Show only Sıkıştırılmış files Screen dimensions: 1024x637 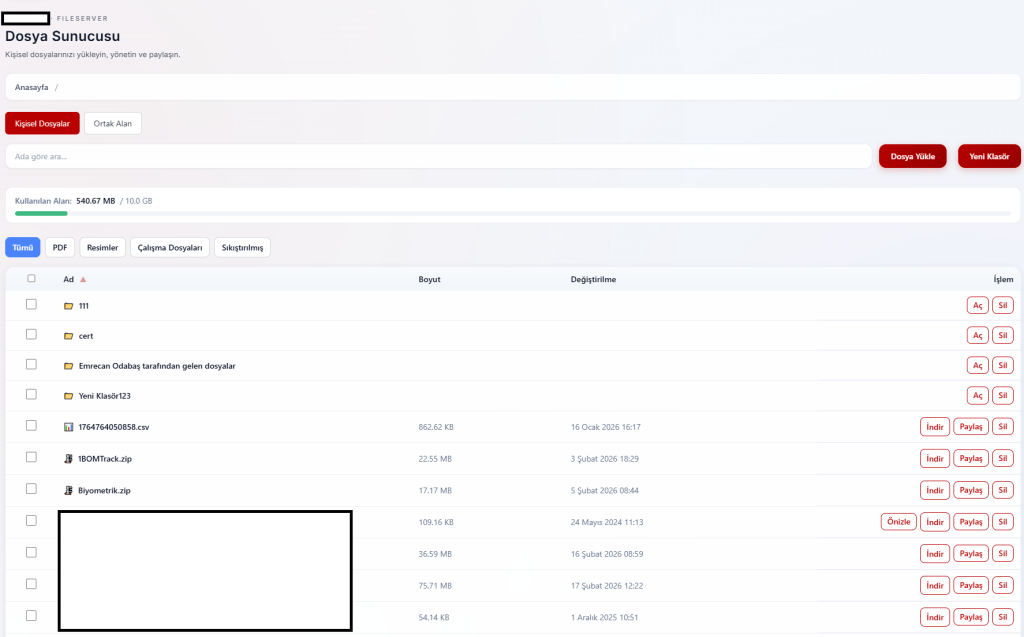[x=242, y=248]
